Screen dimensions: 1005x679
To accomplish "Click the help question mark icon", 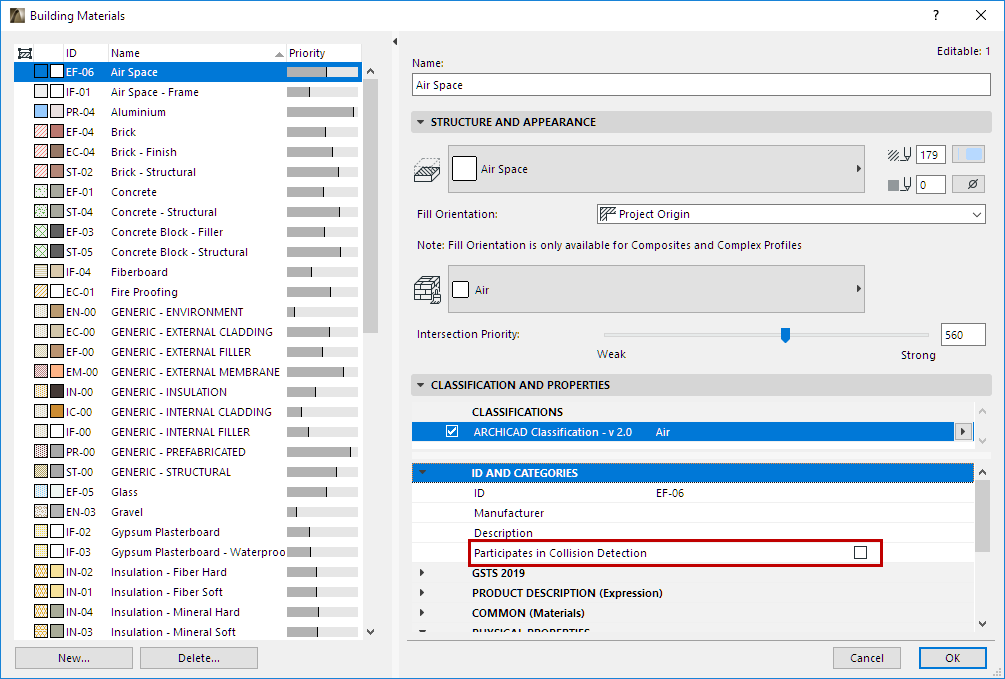I will 935,15.
